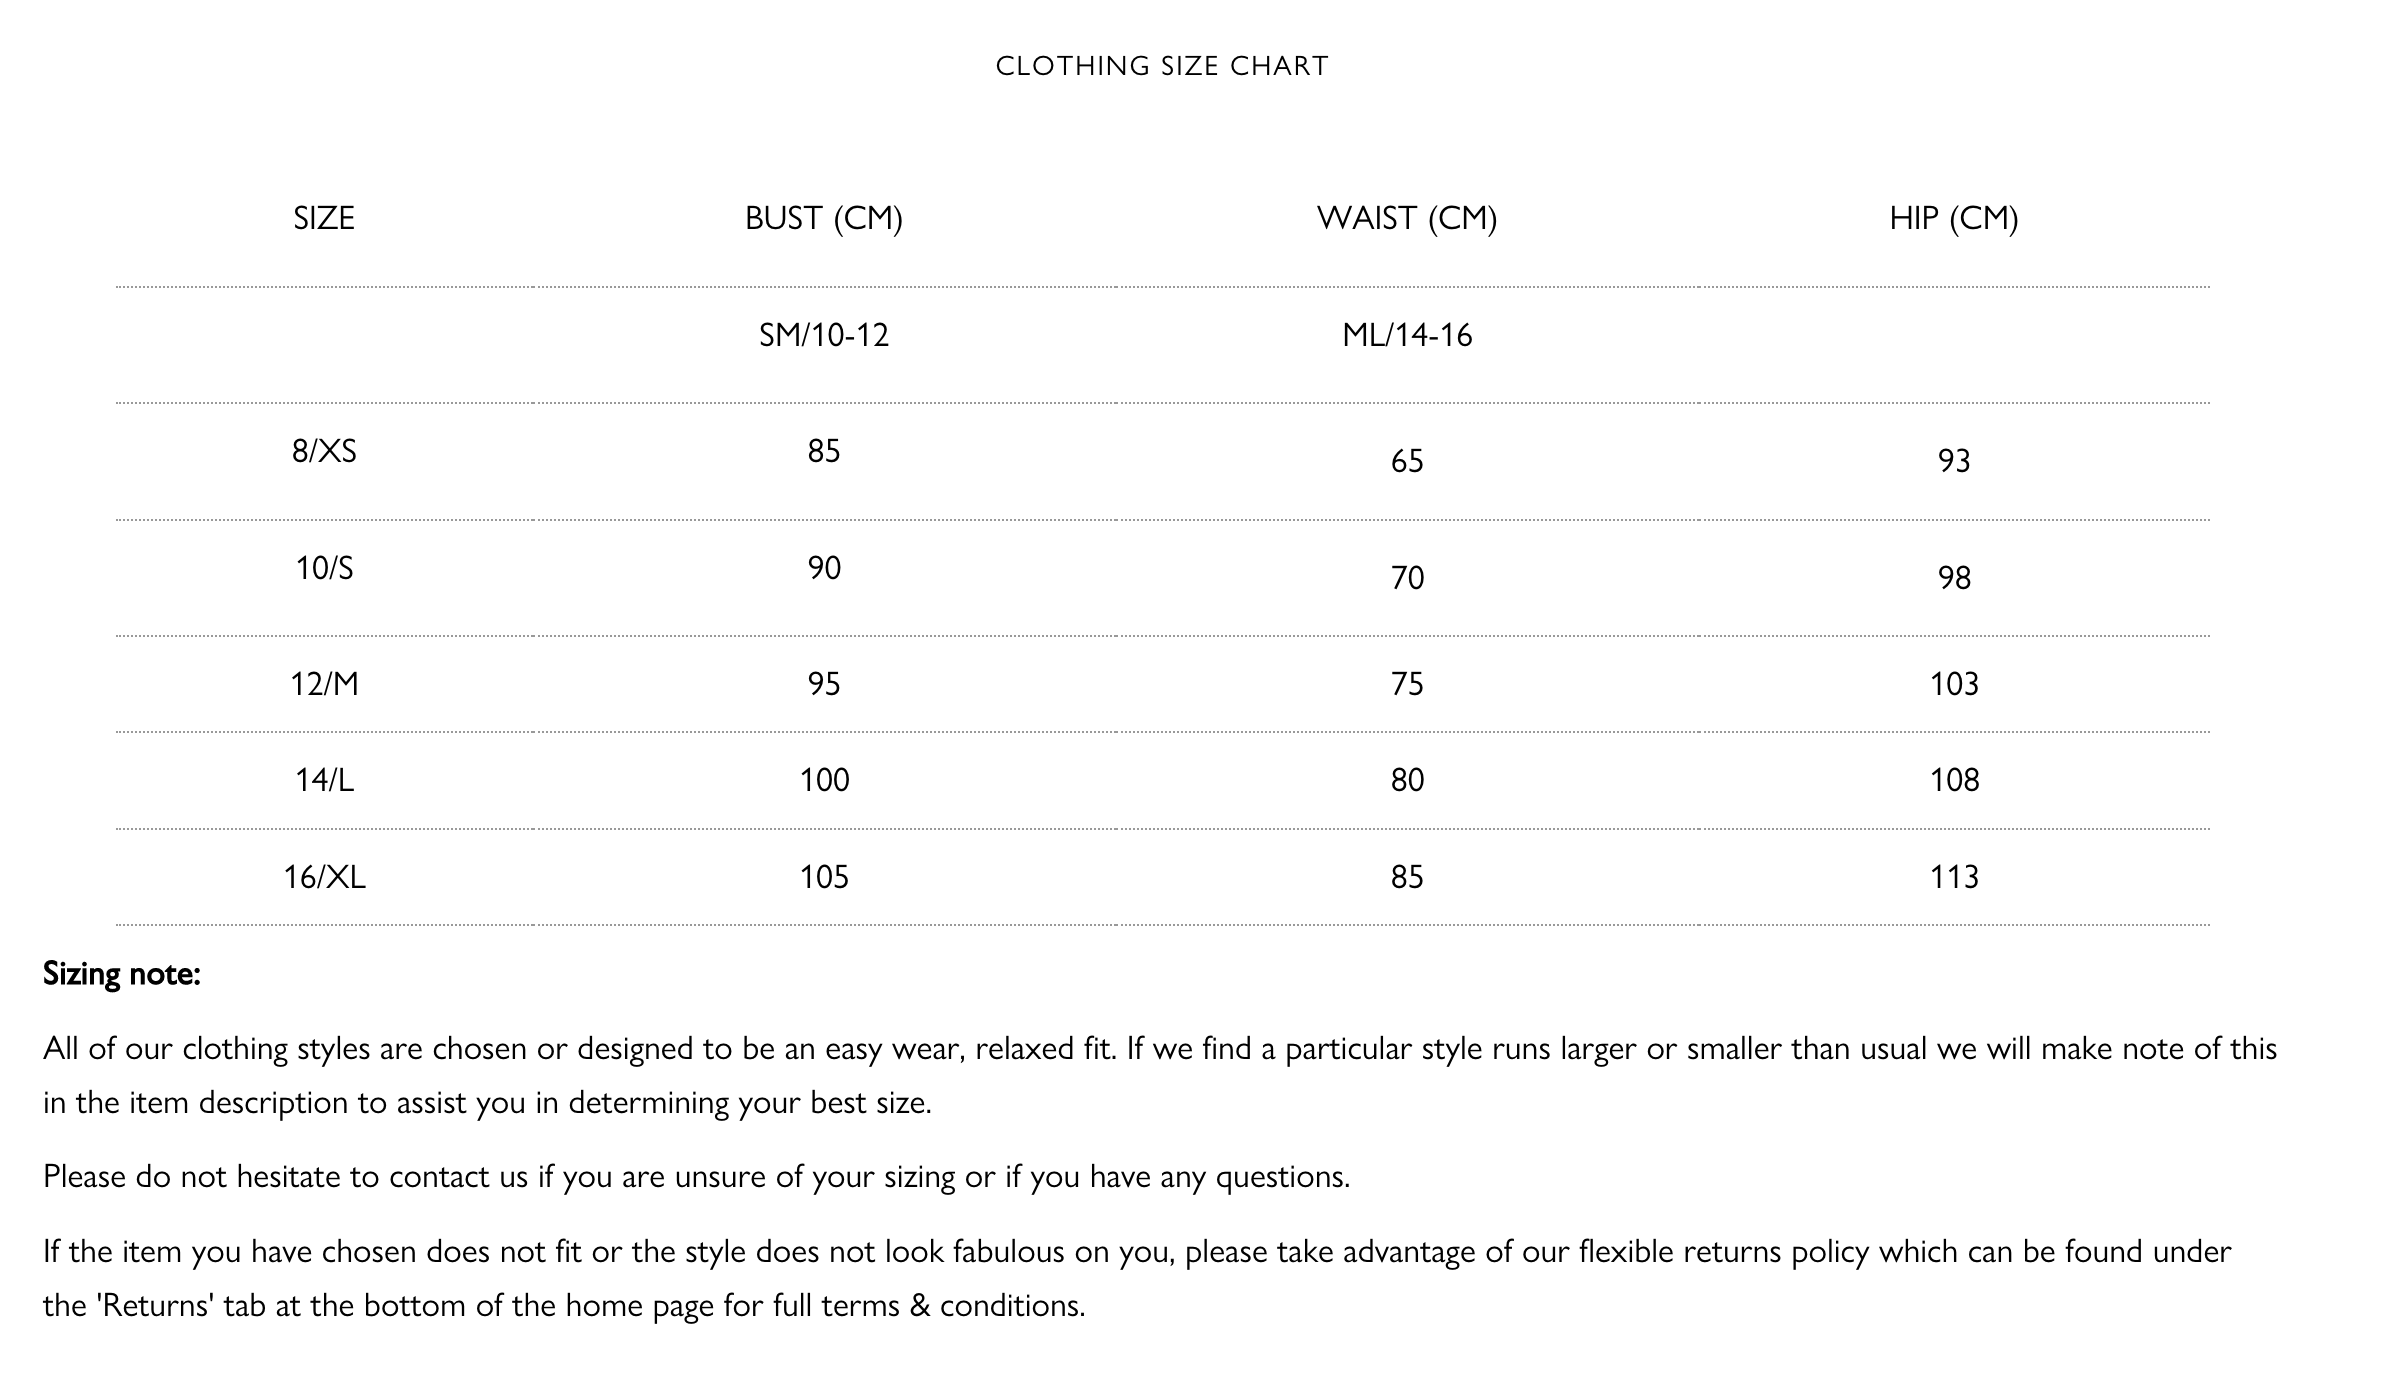Viewport: 2392px width, 1384px height.
Task: Click the 'Please do not hesitate' sentence
Action: 696,1177
